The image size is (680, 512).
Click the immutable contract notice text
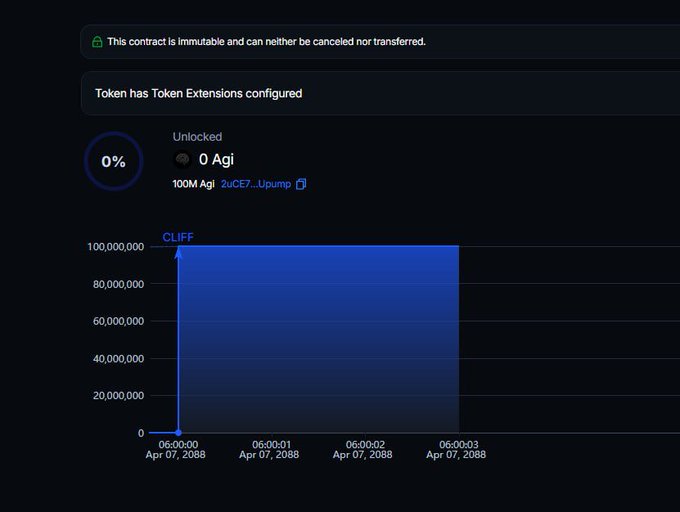266,42
